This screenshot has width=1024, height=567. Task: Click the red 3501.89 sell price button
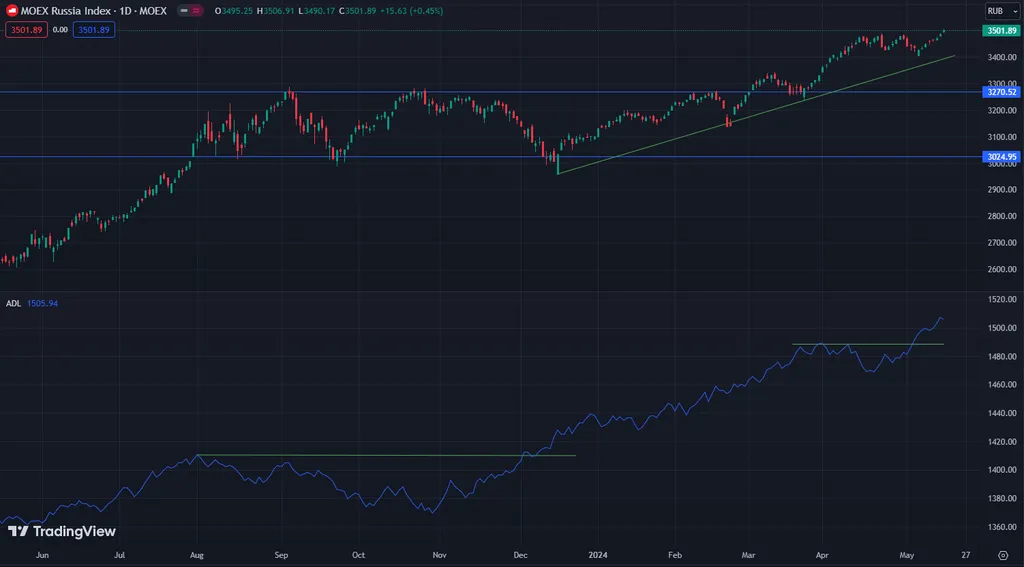(26, 29)
